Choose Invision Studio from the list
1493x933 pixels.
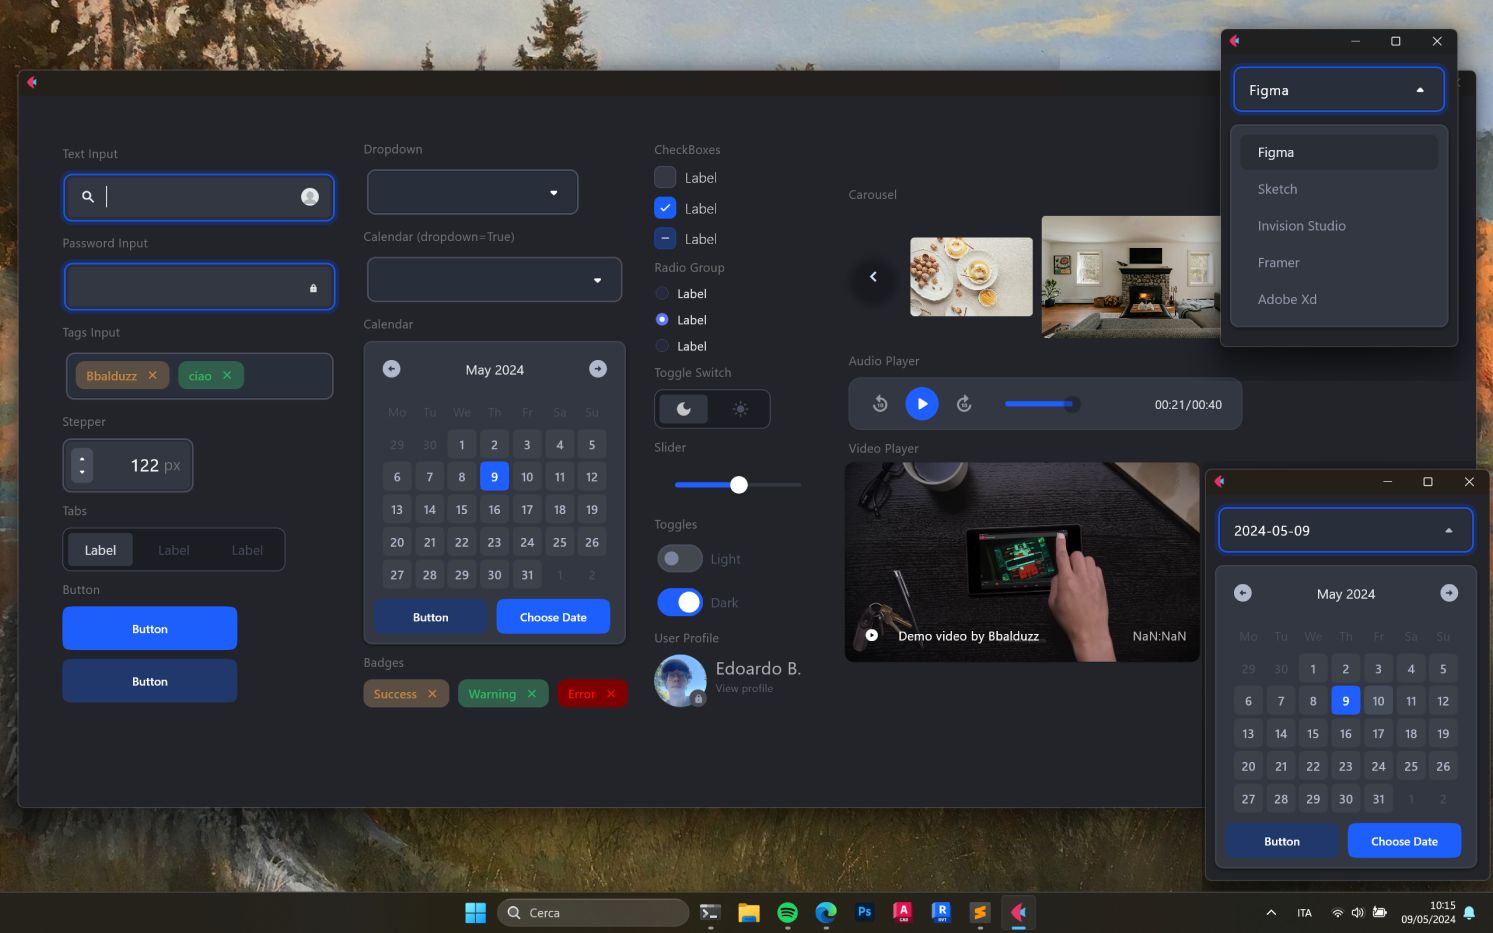coord(1301,226)
